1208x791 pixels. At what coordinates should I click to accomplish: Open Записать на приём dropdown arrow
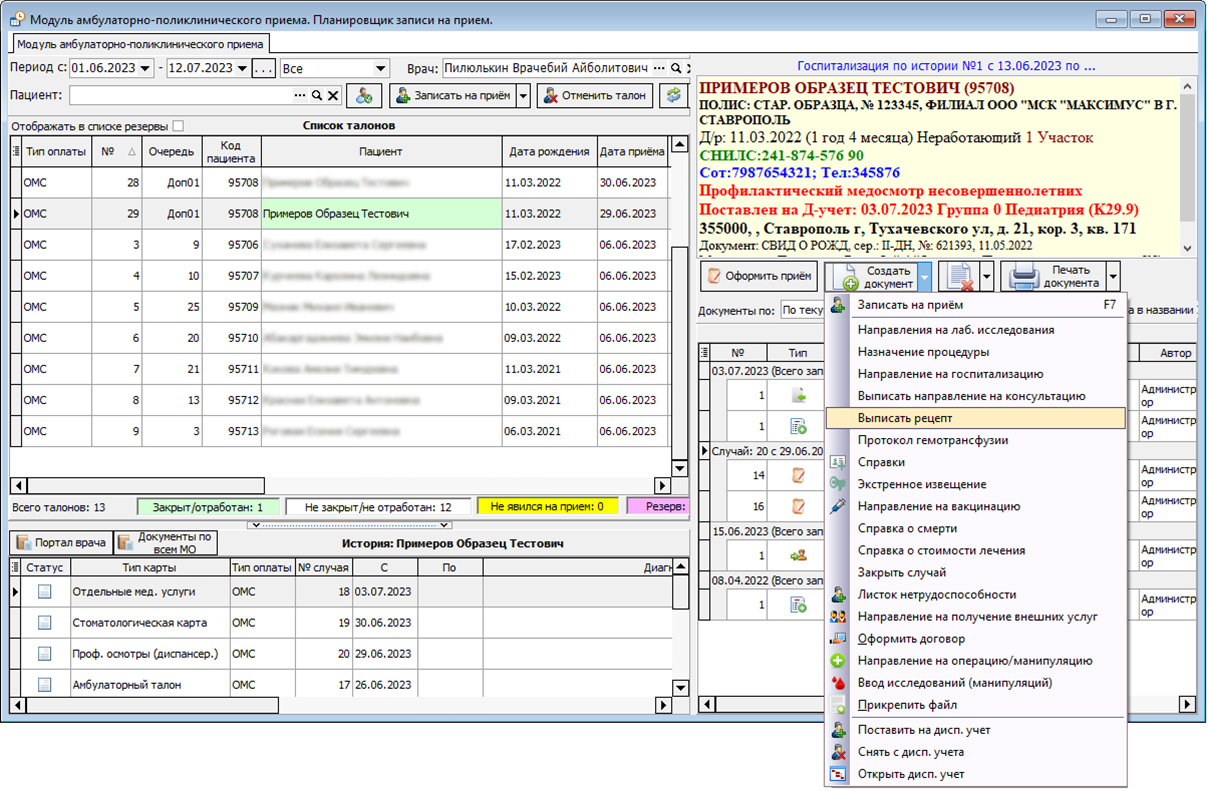[x=523, y=96]
